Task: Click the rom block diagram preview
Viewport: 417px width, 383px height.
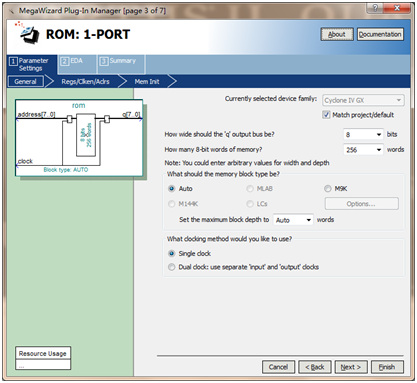Action: 79,138
